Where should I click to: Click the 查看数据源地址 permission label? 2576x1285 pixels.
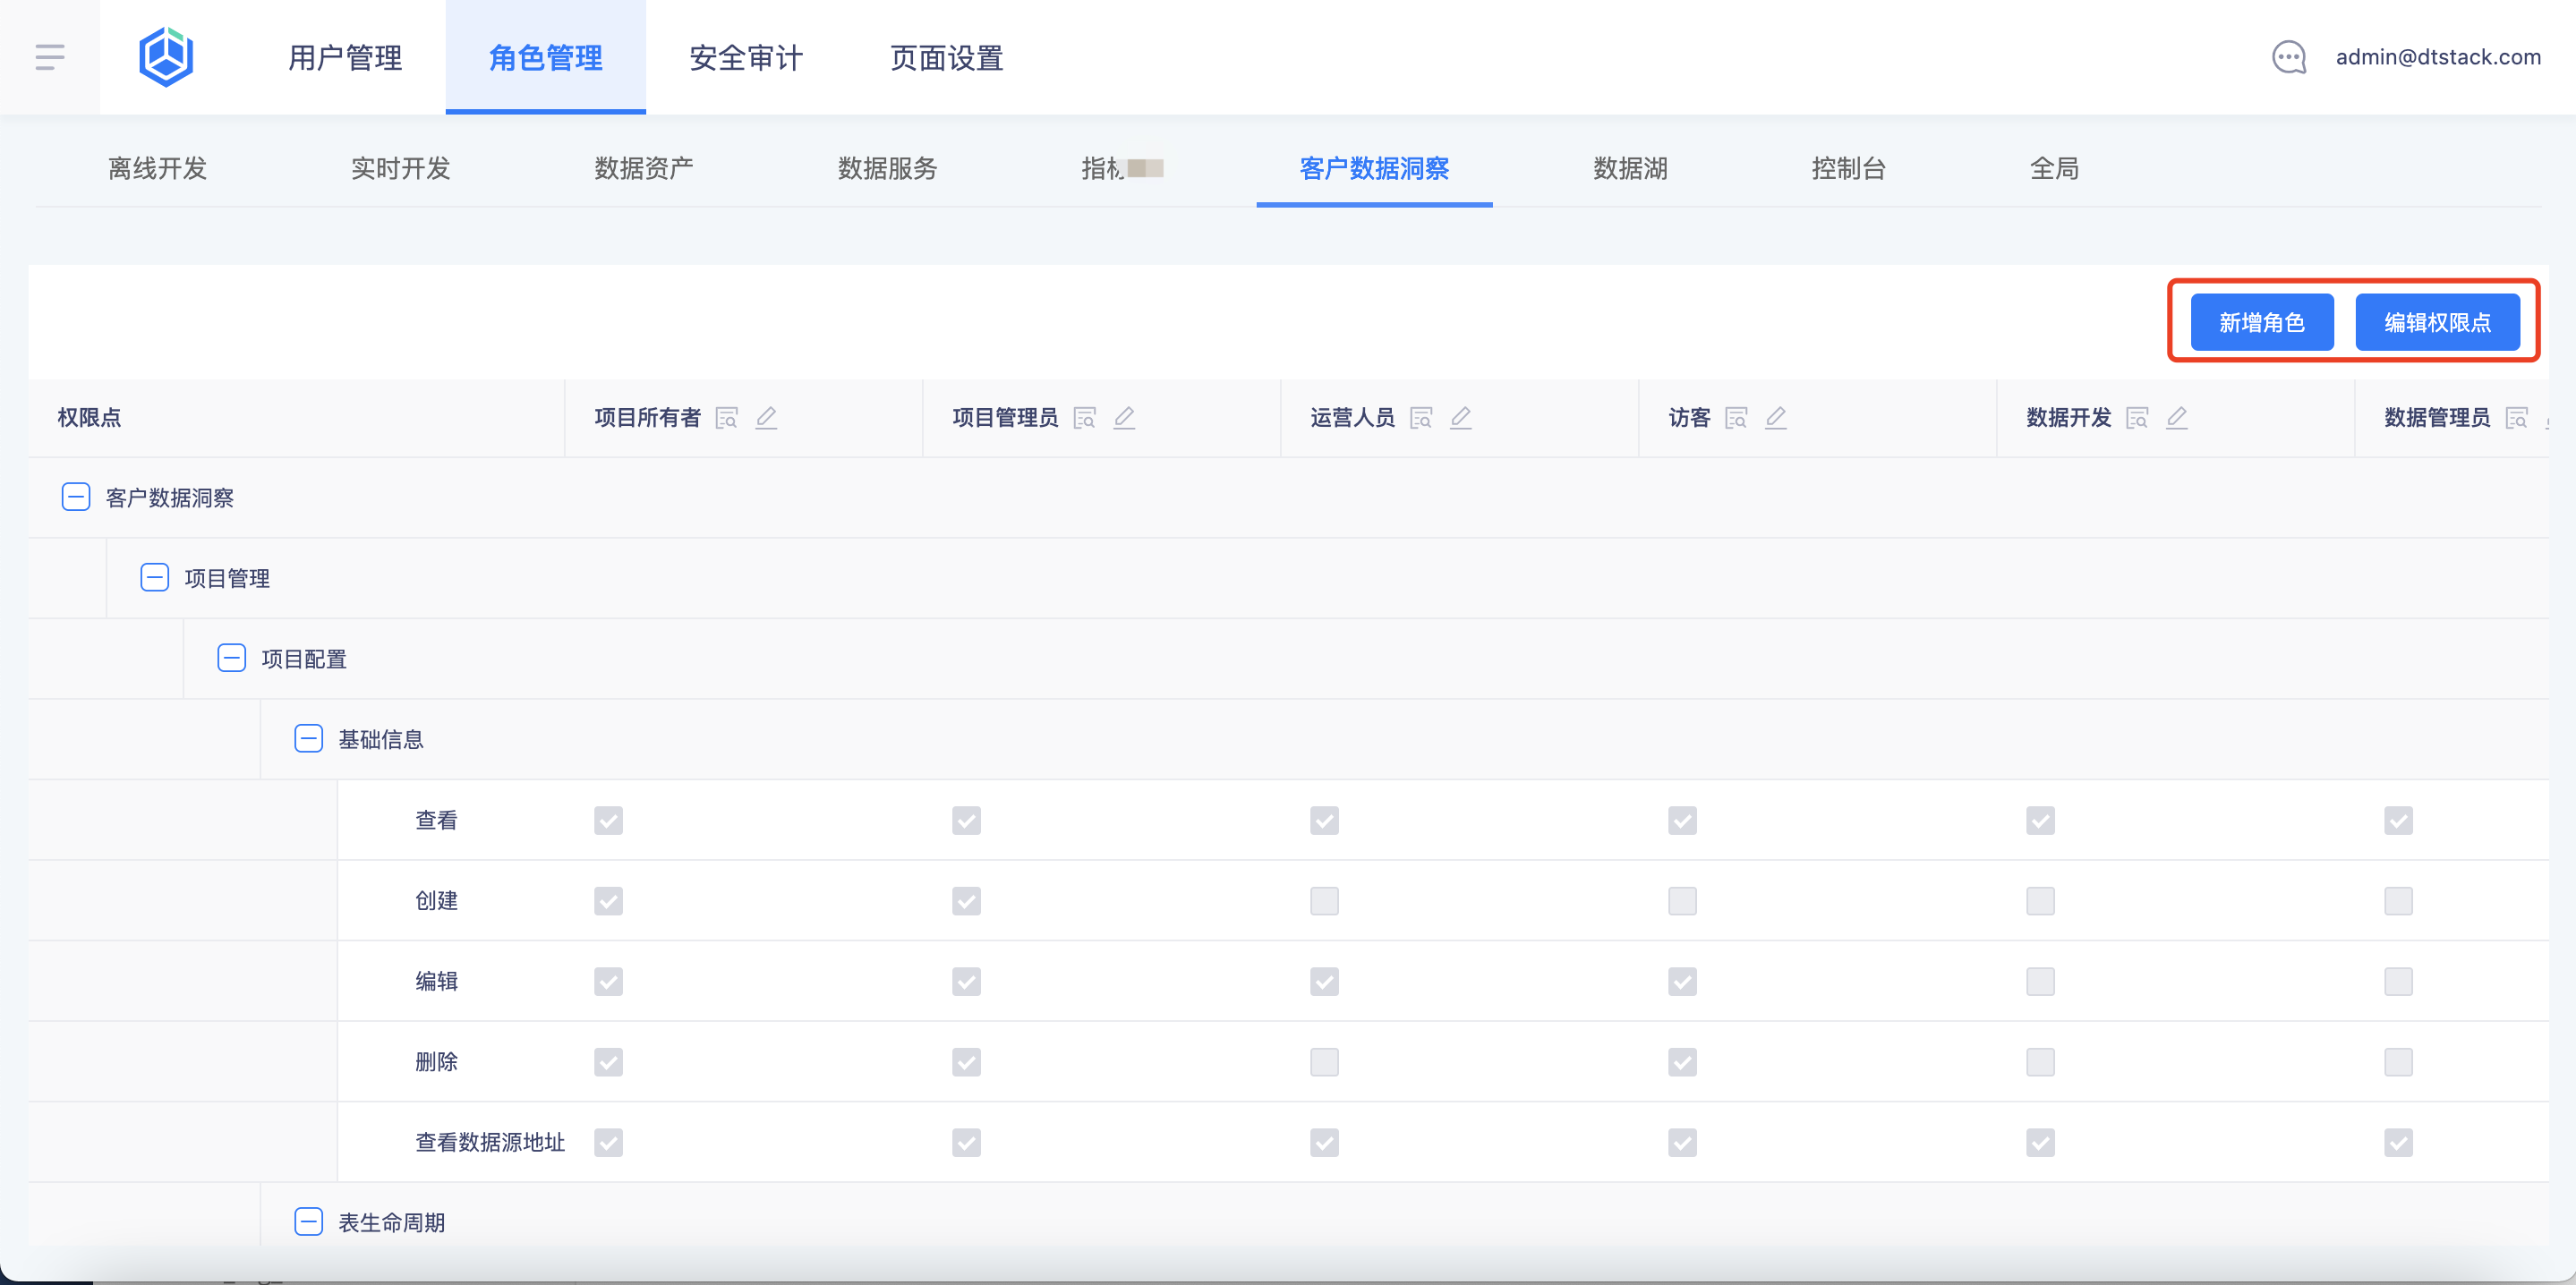(x=490, y=1143)
